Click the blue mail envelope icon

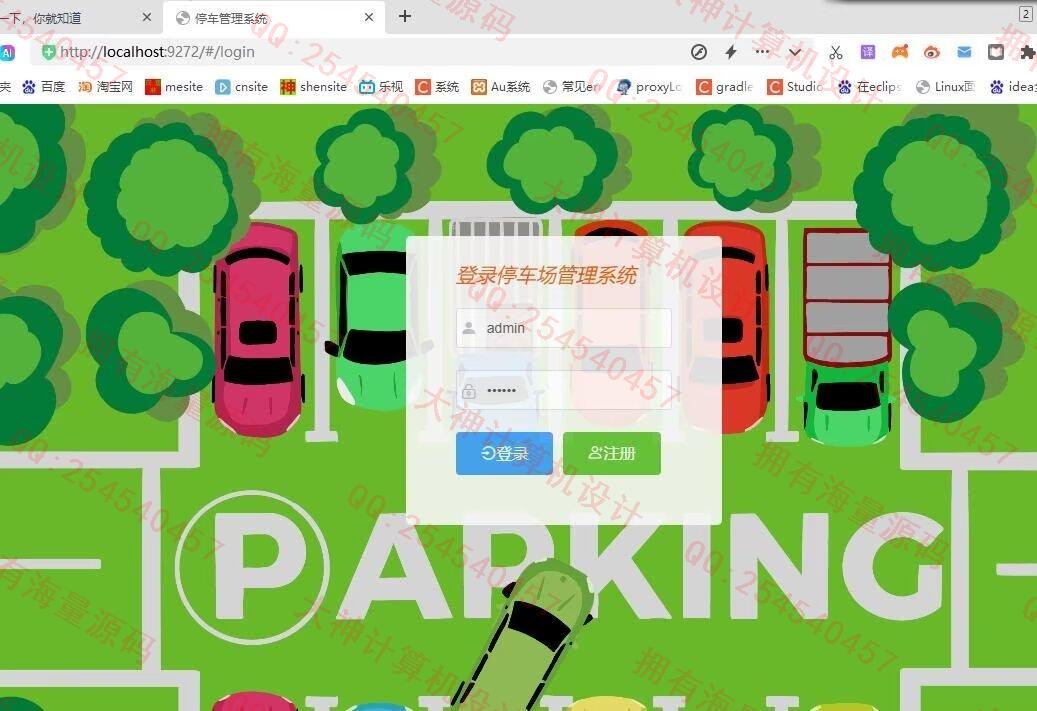964,52
